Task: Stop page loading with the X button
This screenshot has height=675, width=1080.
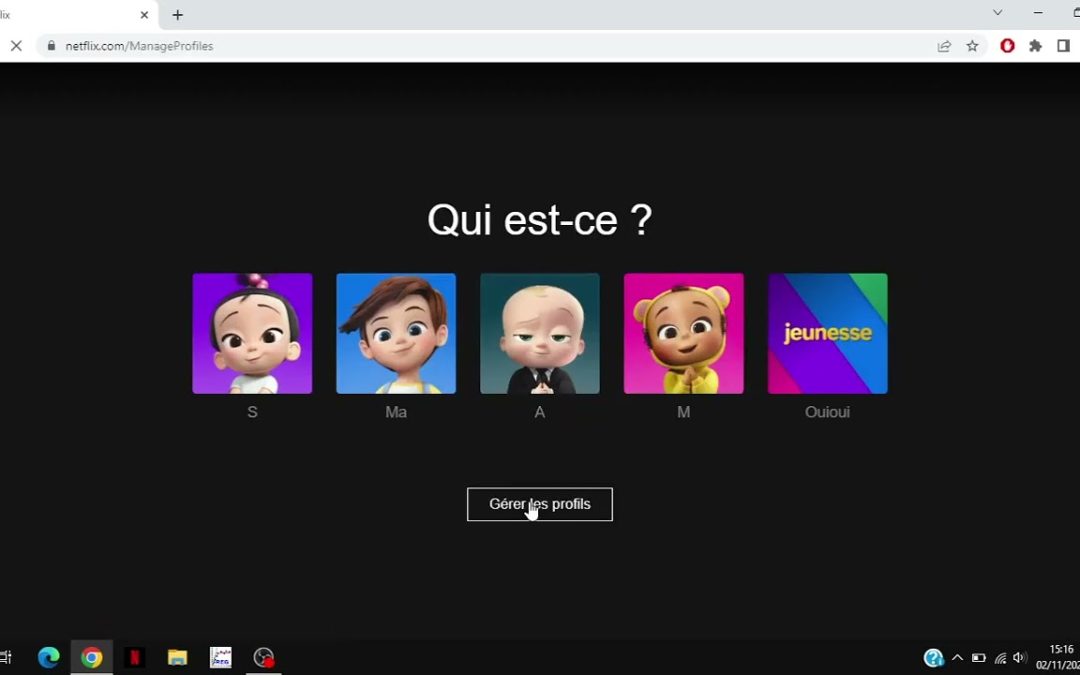Action: click(17, 46)
